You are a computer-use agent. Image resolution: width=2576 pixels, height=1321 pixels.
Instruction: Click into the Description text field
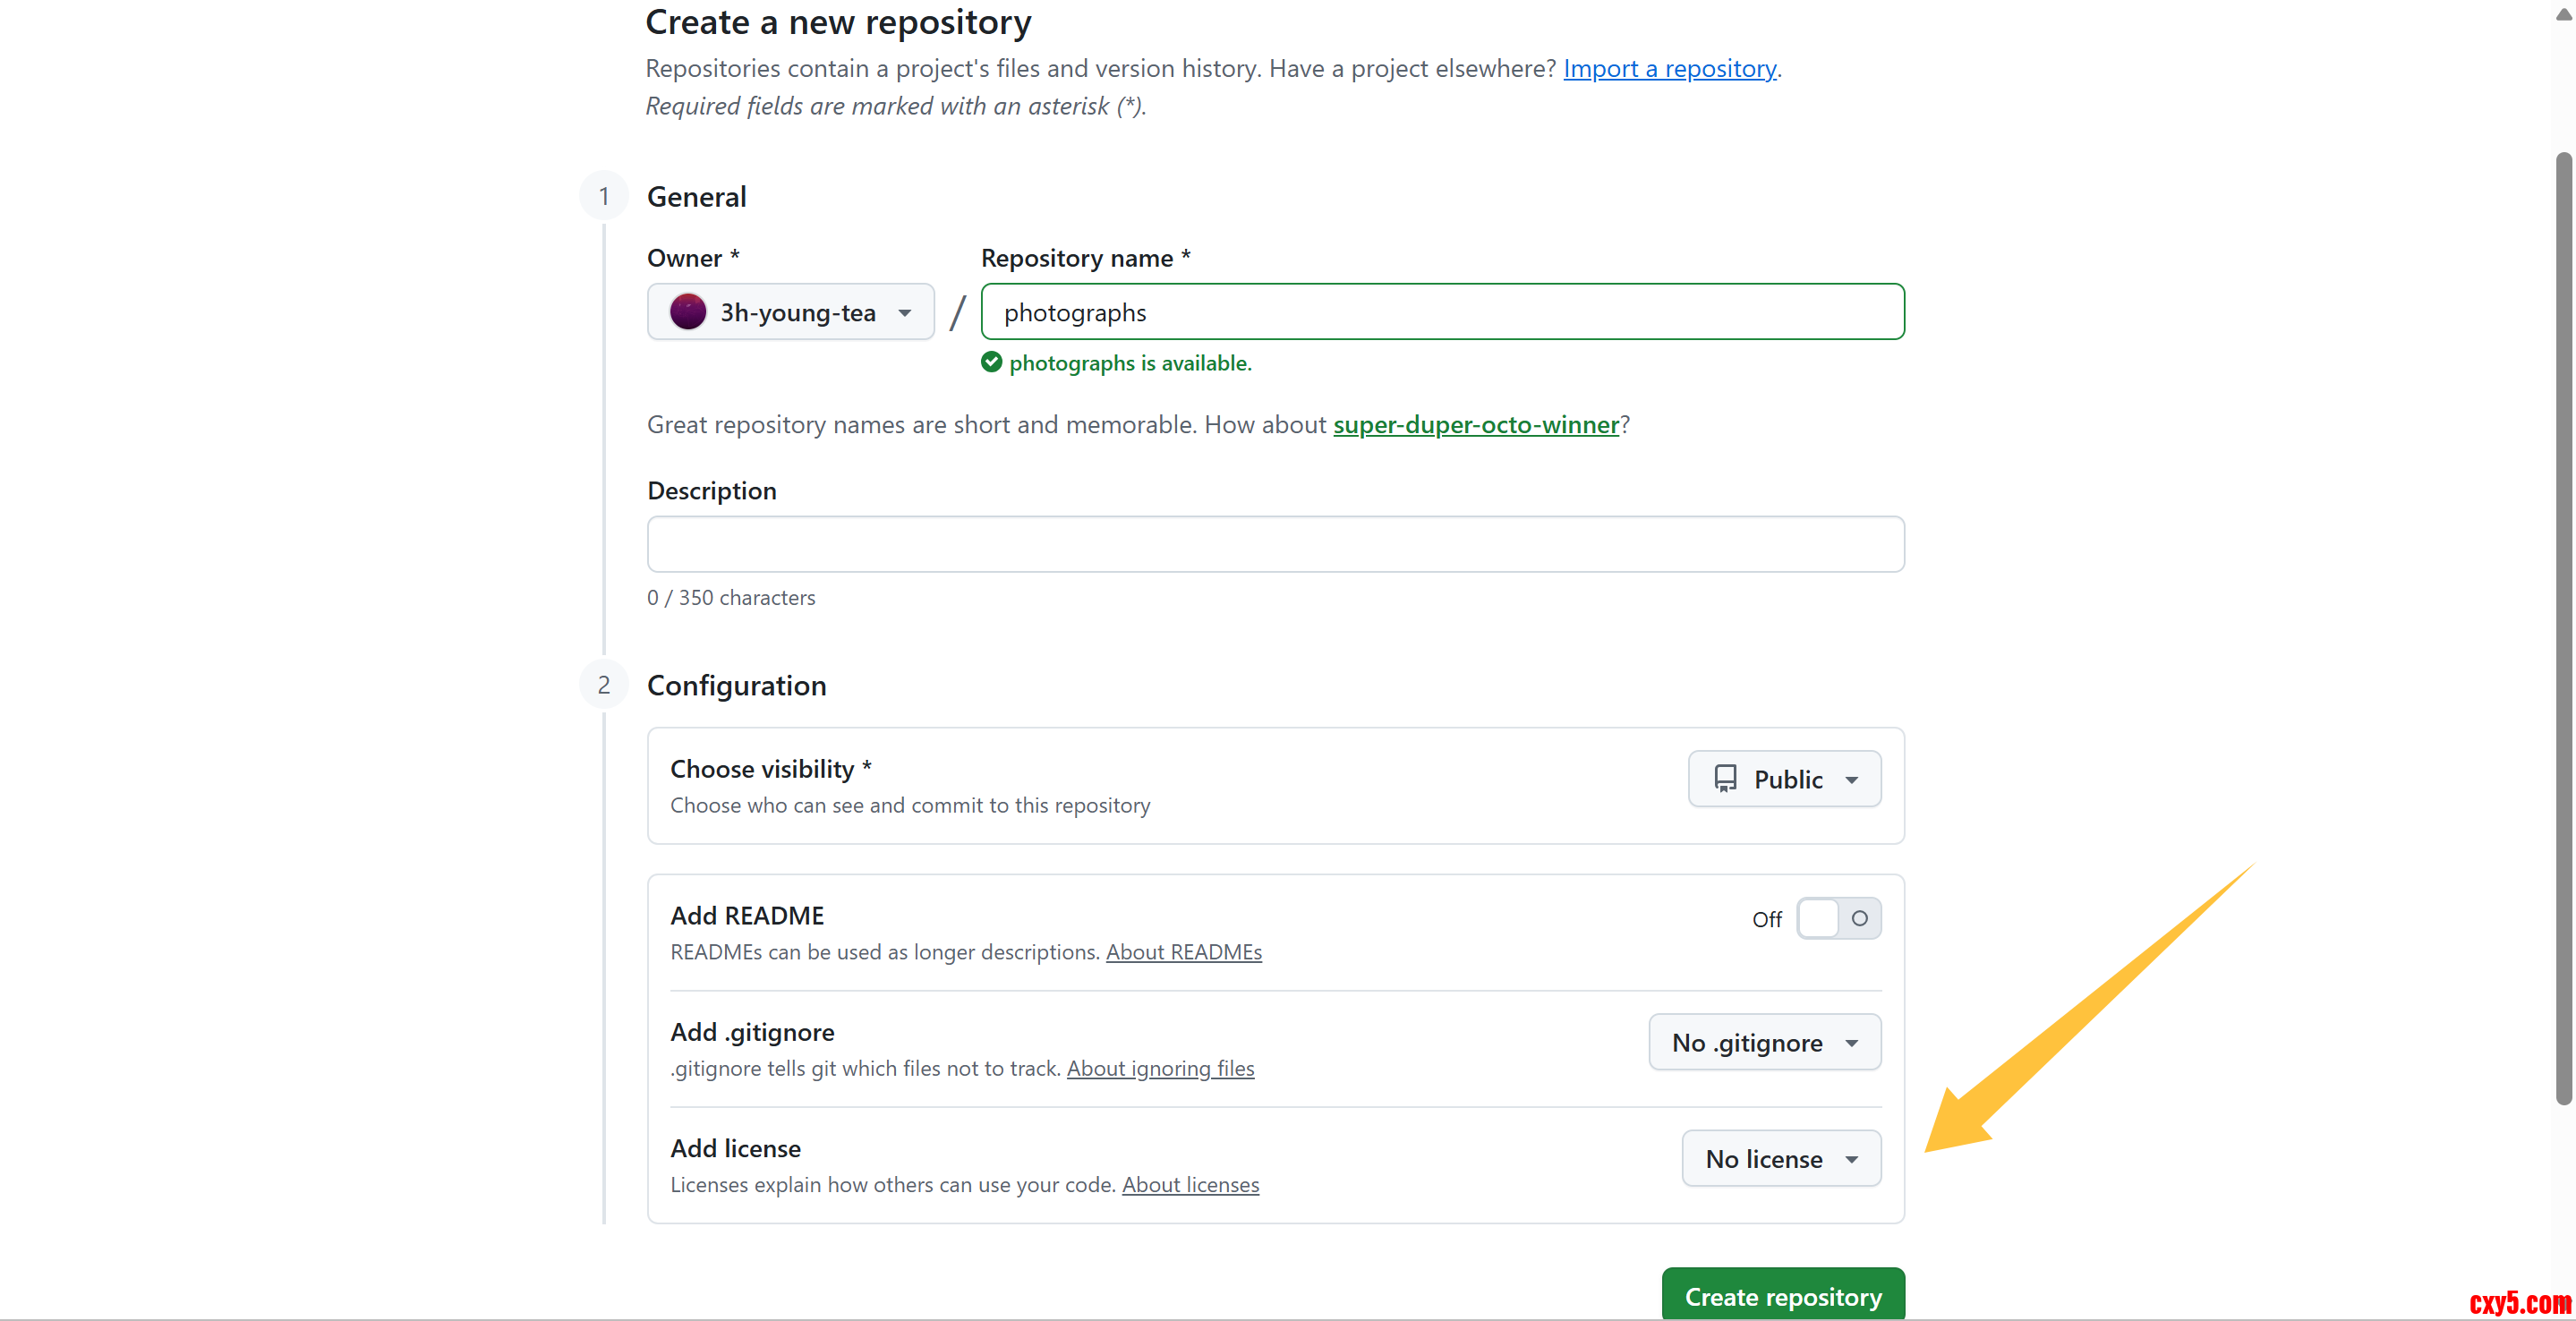pos(1275,544)
